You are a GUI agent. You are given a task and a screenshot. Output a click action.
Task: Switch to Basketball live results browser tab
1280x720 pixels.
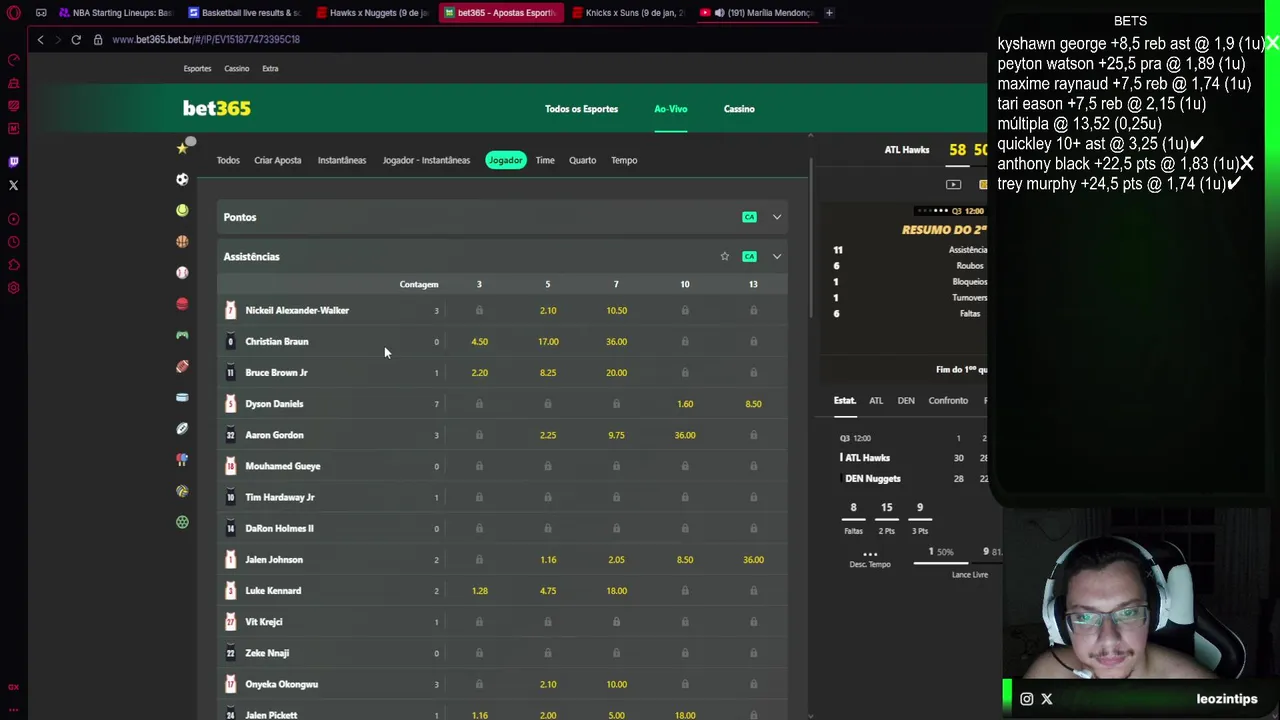click(243, 13)
